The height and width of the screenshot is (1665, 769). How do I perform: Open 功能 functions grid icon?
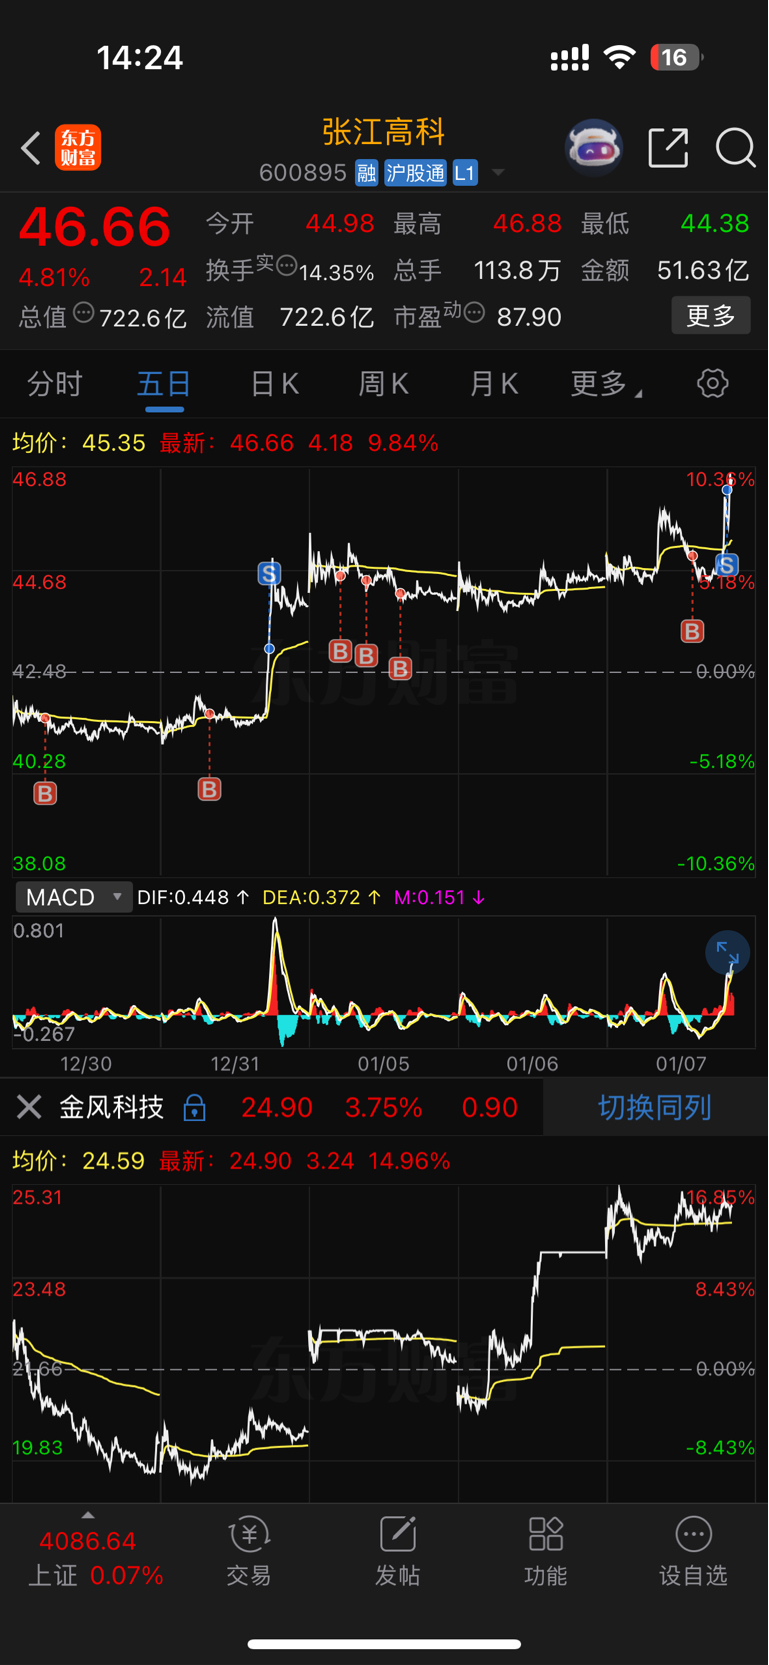546,1551
